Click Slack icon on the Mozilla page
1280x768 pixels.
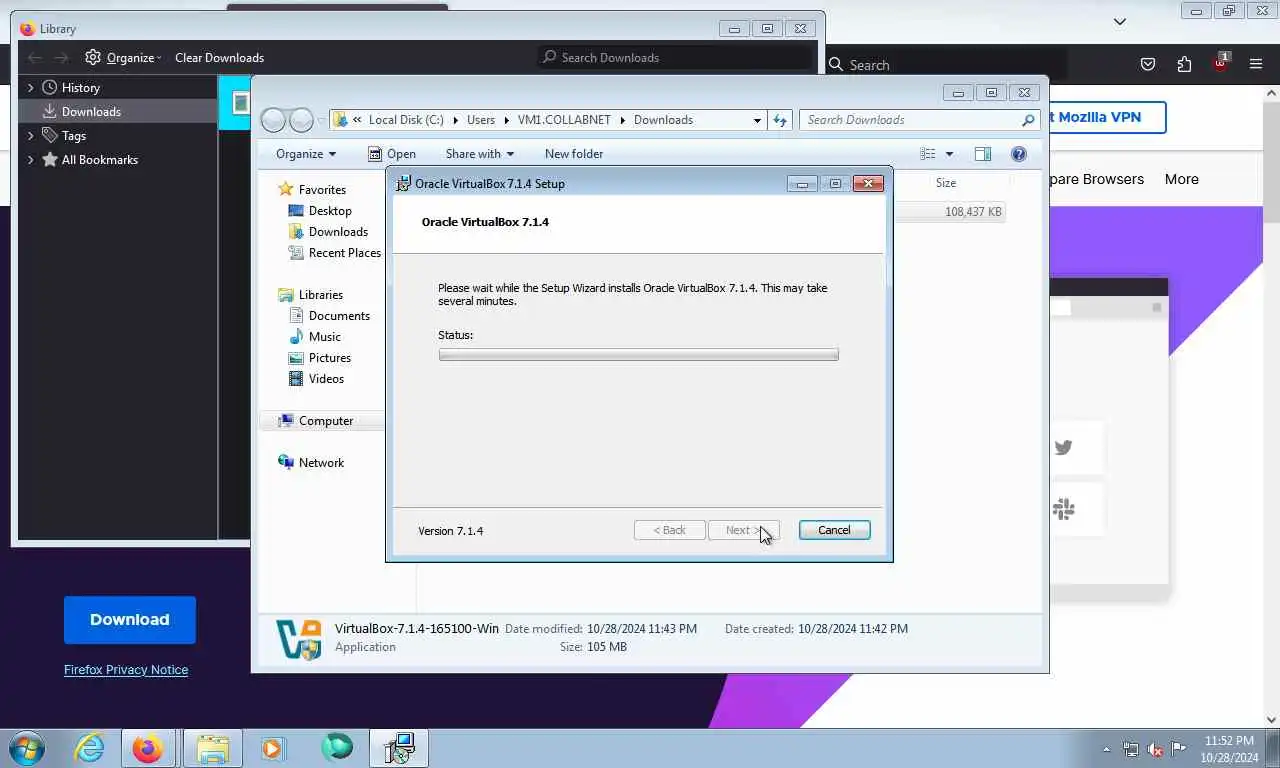pyautogui.click(x=1063, y=510)
